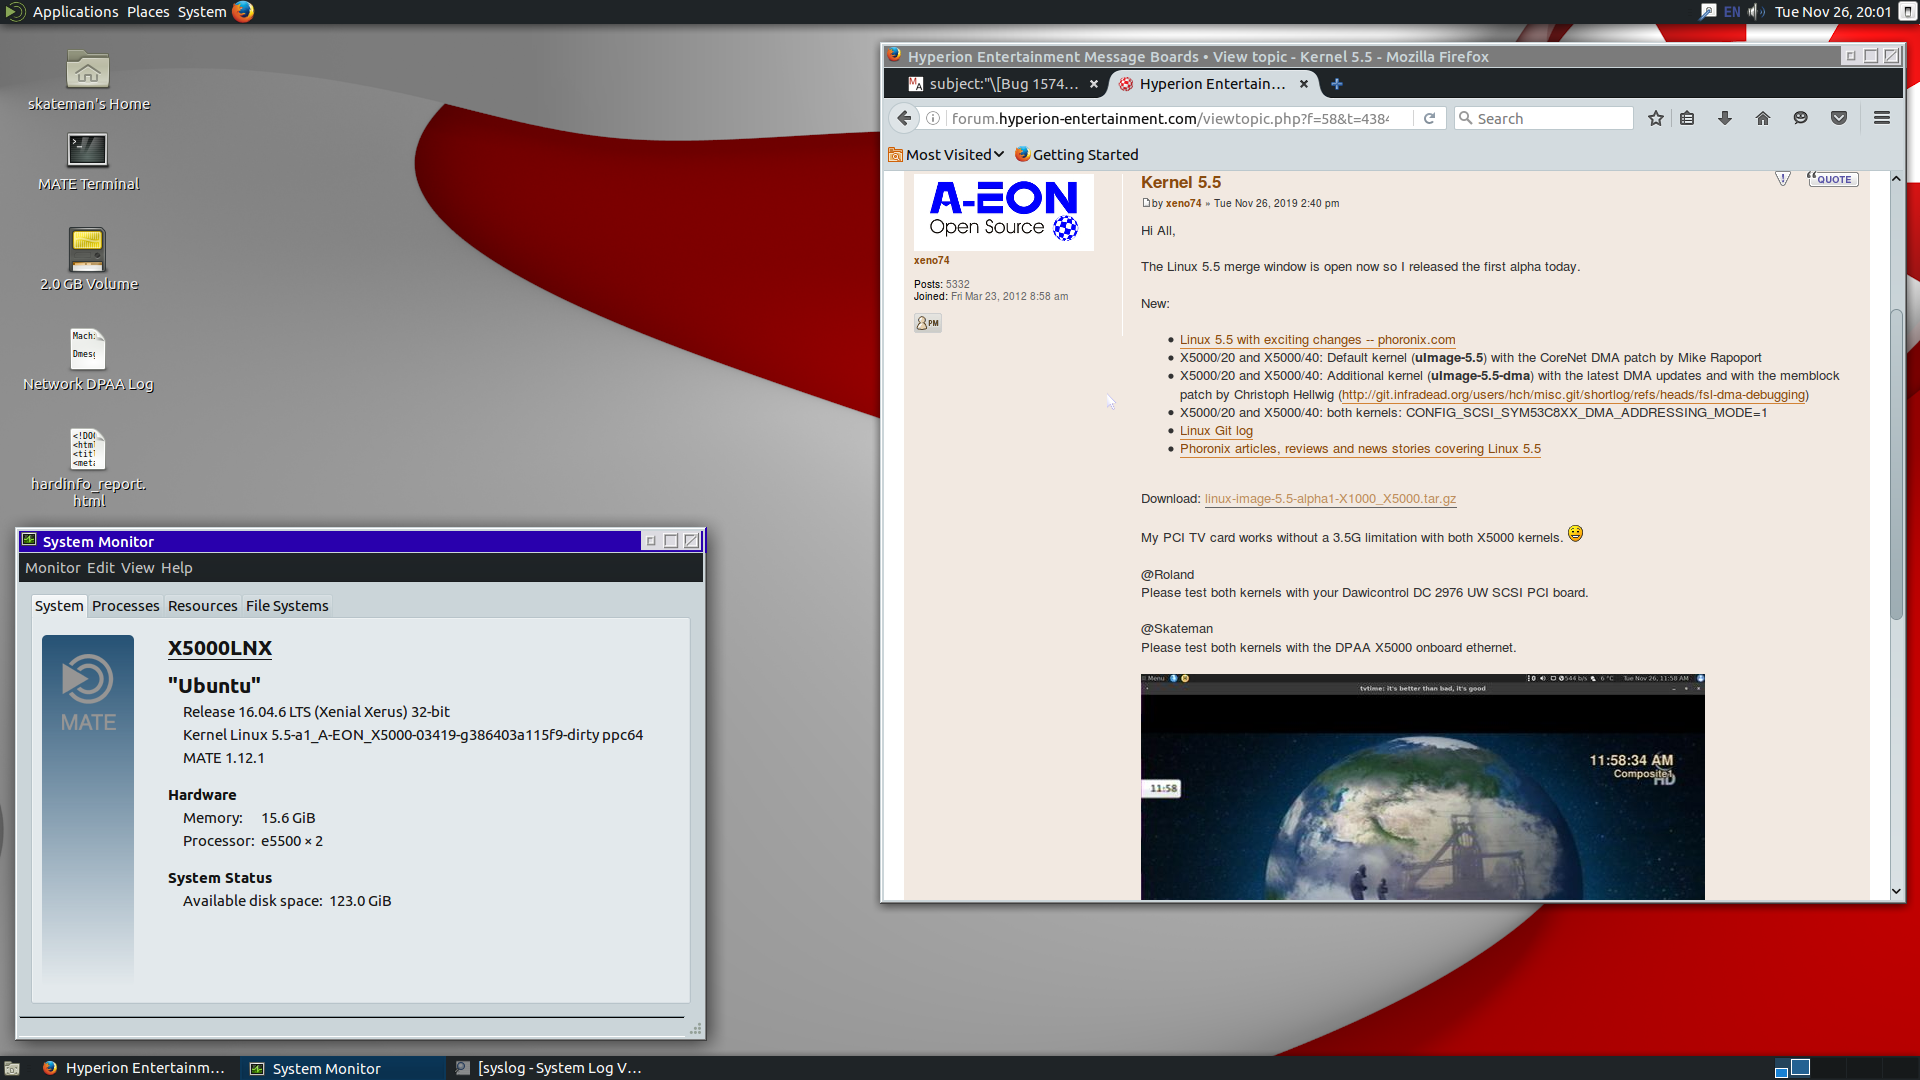This screenshot has width=1920, height=1080.
Task: Click A-EON Open Source avatar image
Action: coord(1004,211)
